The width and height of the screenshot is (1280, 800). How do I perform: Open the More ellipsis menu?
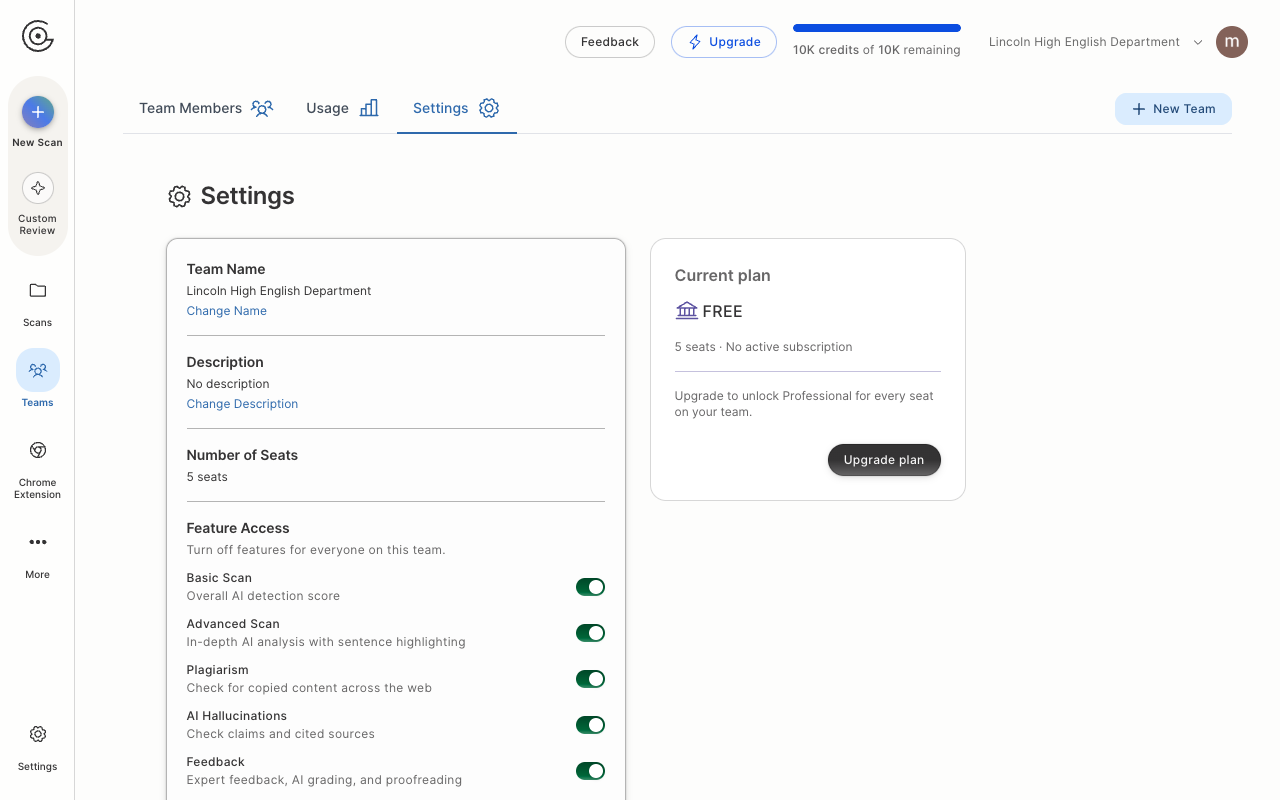[x=38, y=542]
